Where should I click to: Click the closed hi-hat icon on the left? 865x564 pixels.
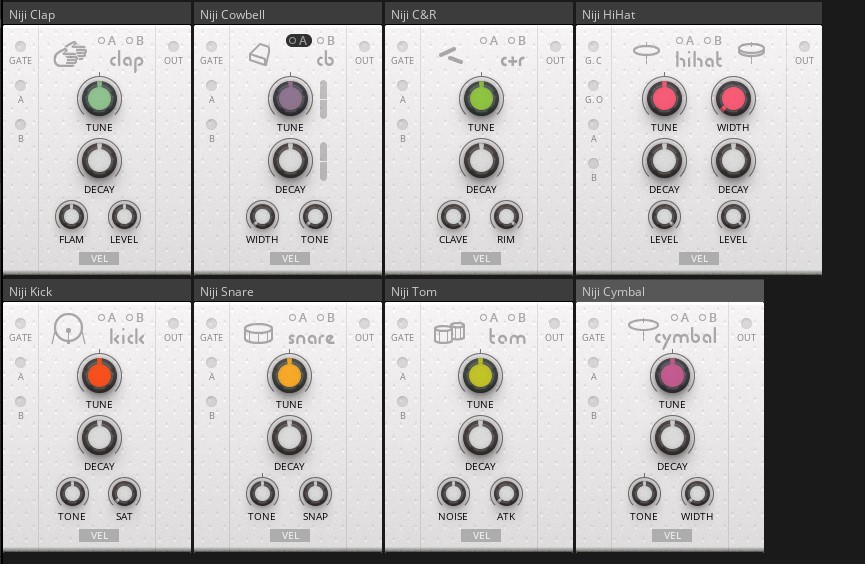click(646, 50)
